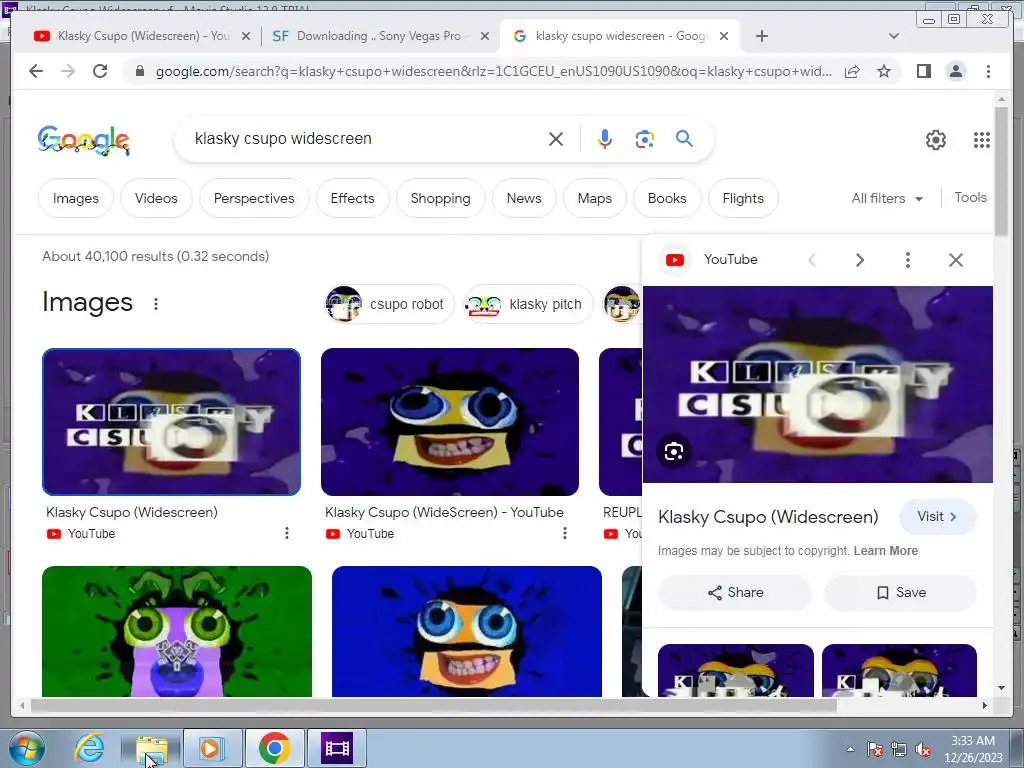Viewport: 1024px width, 768px height.
Task: Open a new tab with the plus button
Action: point(761,36)
